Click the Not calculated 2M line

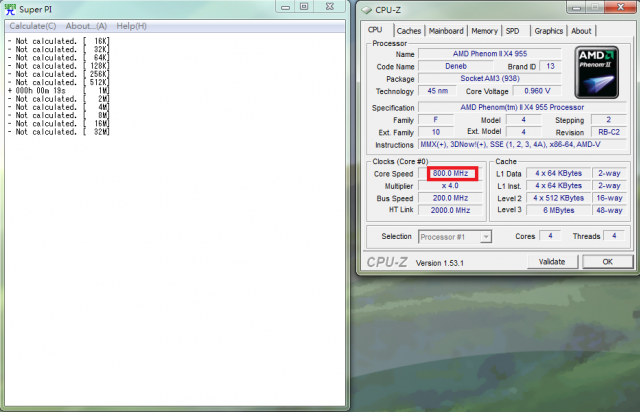[x=58, y=99]
